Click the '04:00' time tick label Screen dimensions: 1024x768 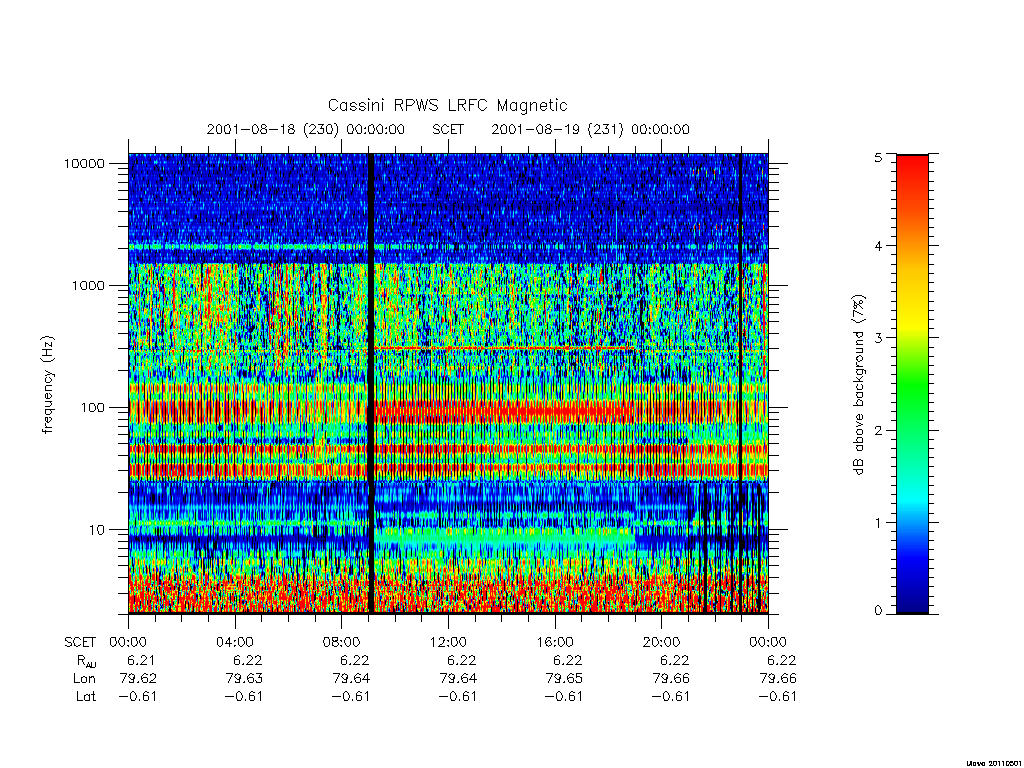(234, 642)
